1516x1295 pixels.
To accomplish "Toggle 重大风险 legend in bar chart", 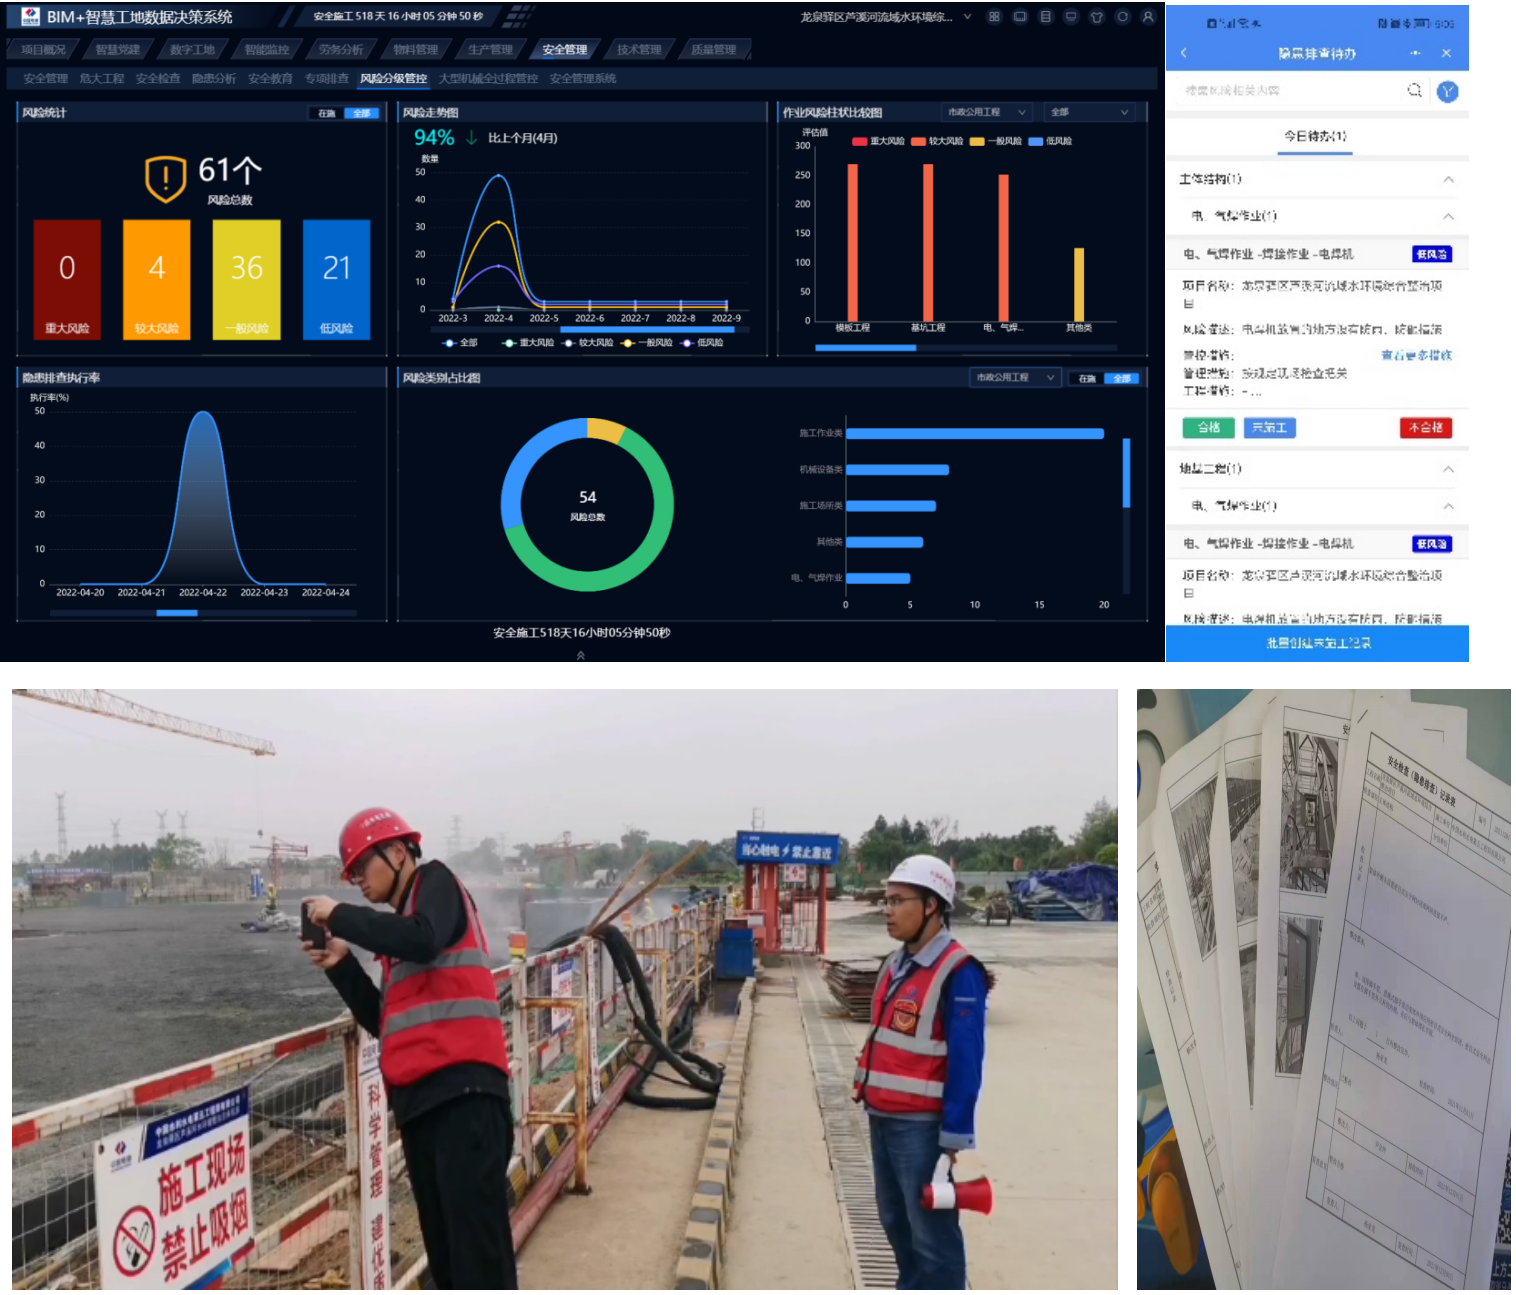I will pyautogui.click(x=878, y=141).
